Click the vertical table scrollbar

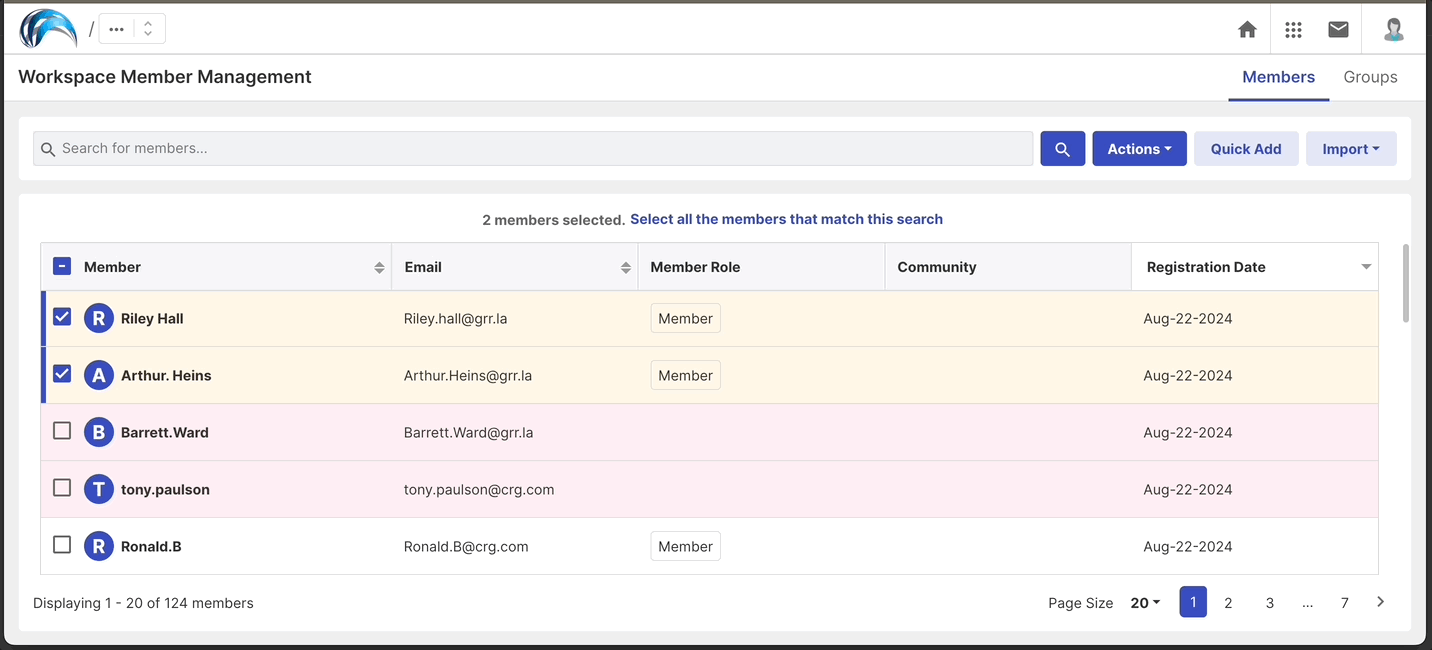[1405, 283]
